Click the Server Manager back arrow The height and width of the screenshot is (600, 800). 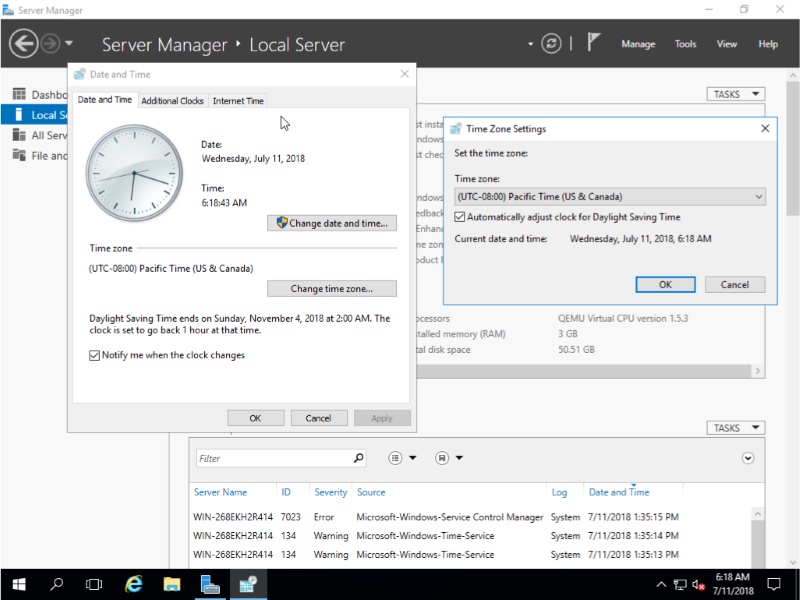[x=23, y=43]
